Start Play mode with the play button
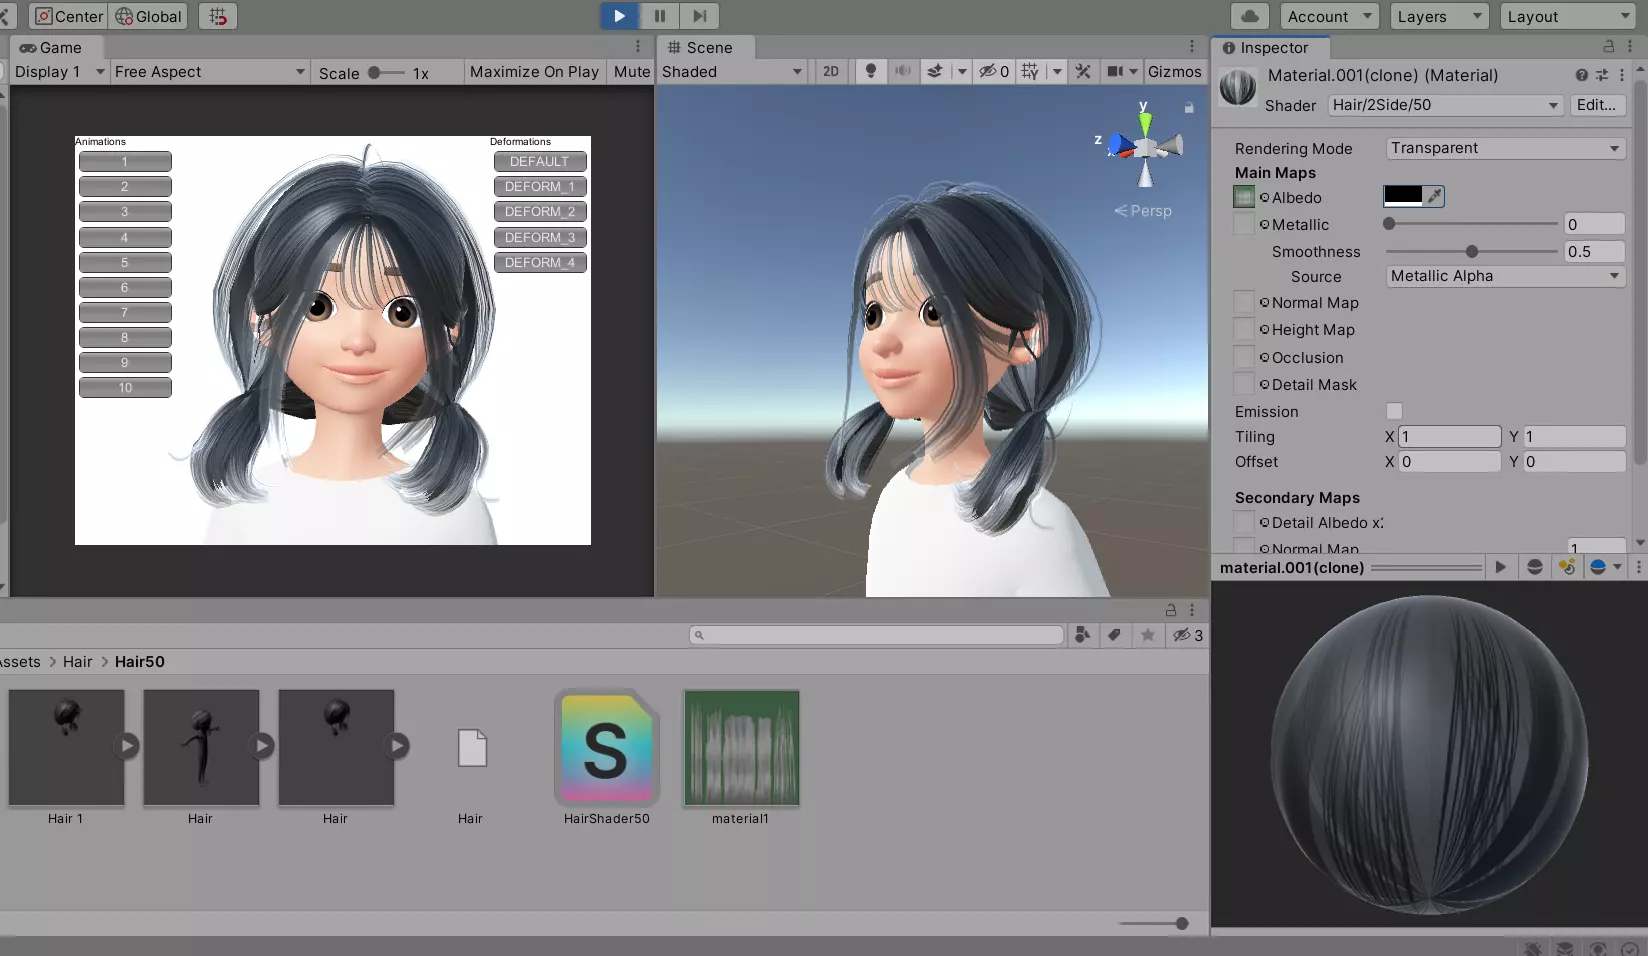This screenshot has height=956, width=1648. 619,16
